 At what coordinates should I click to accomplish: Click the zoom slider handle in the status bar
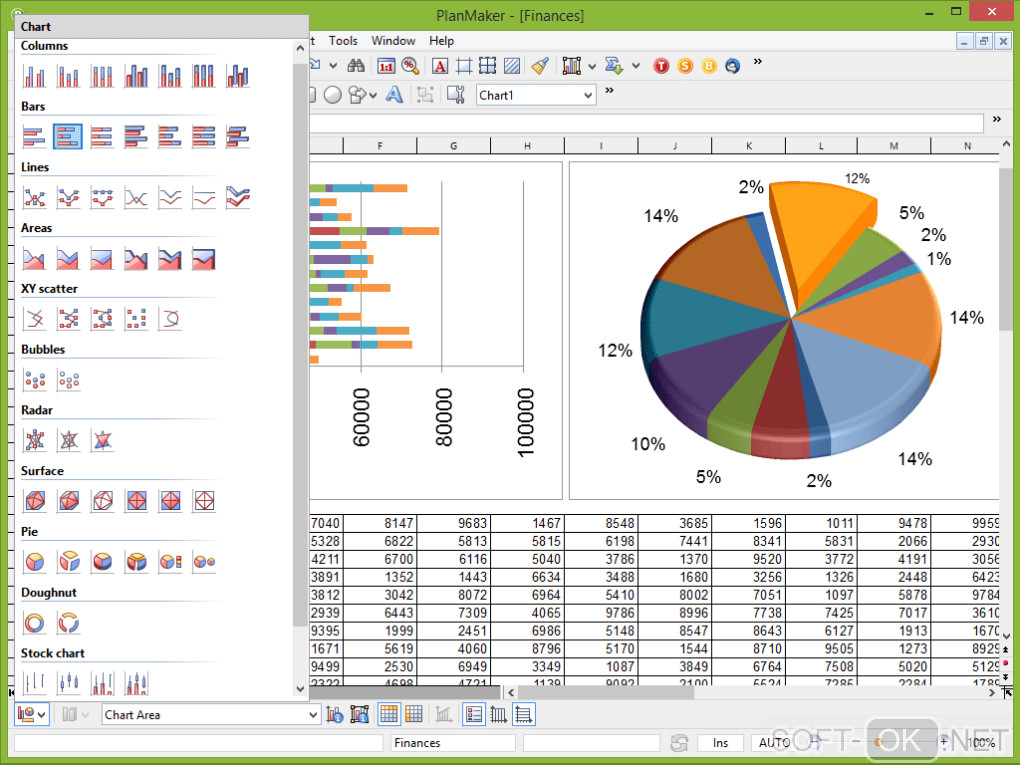[x=878, y=742]
